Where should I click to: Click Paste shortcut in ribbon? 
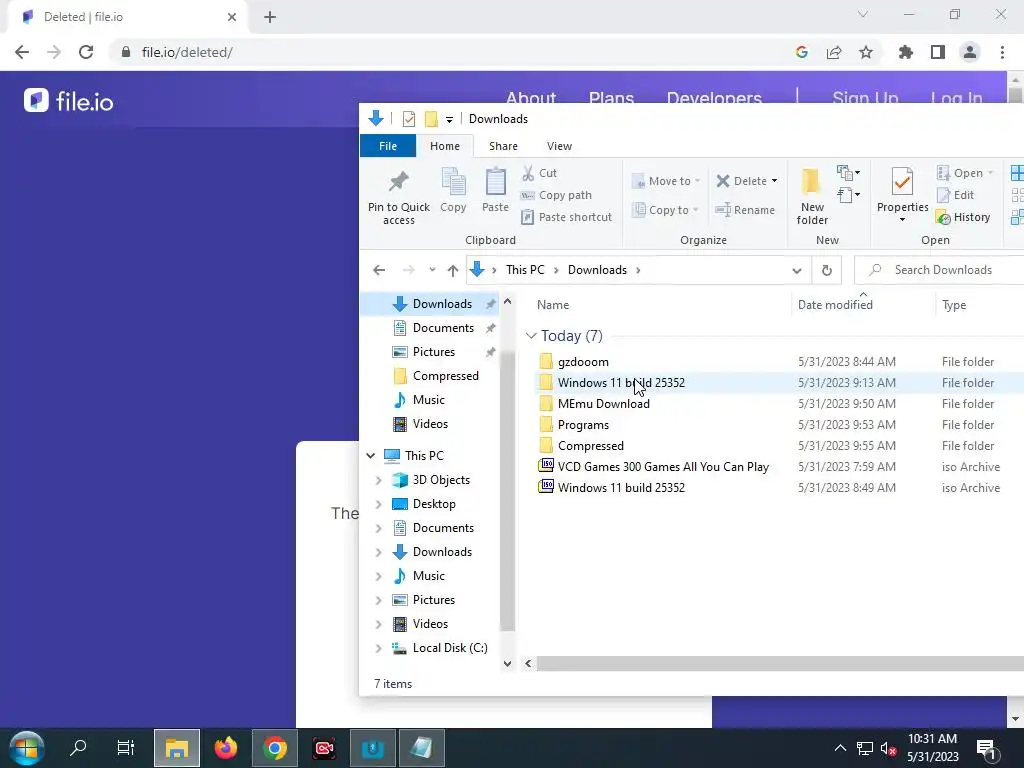(567, 217)
